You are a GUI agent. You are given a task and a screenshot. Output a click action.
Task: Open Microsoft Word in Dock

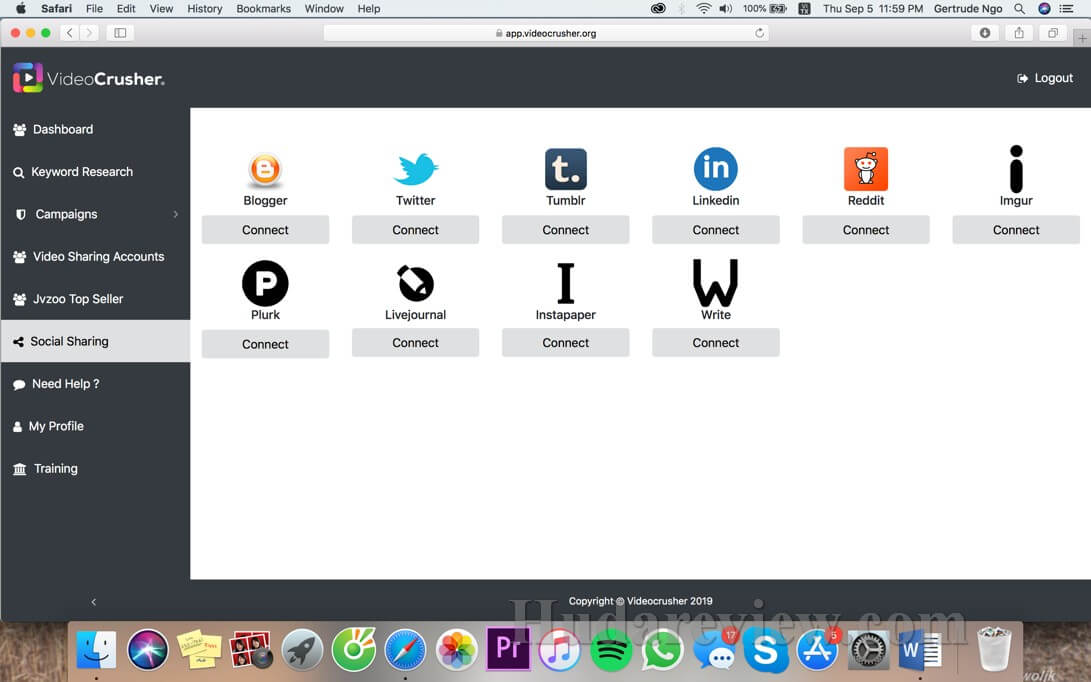920,650
